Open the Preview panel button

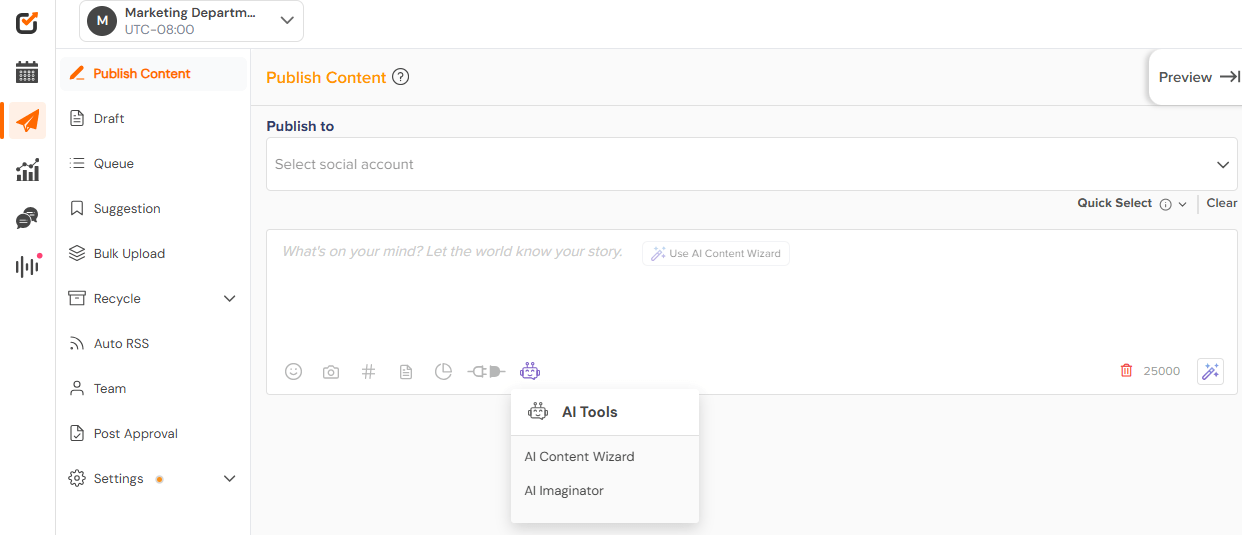tap(1198, 77)
